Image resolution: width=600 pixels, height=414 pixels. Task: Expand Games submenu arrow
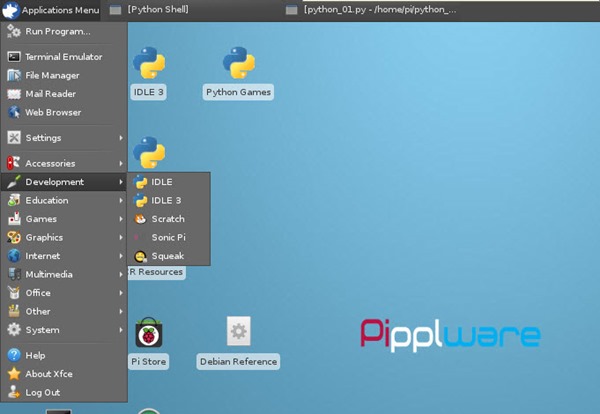point(121,219)
